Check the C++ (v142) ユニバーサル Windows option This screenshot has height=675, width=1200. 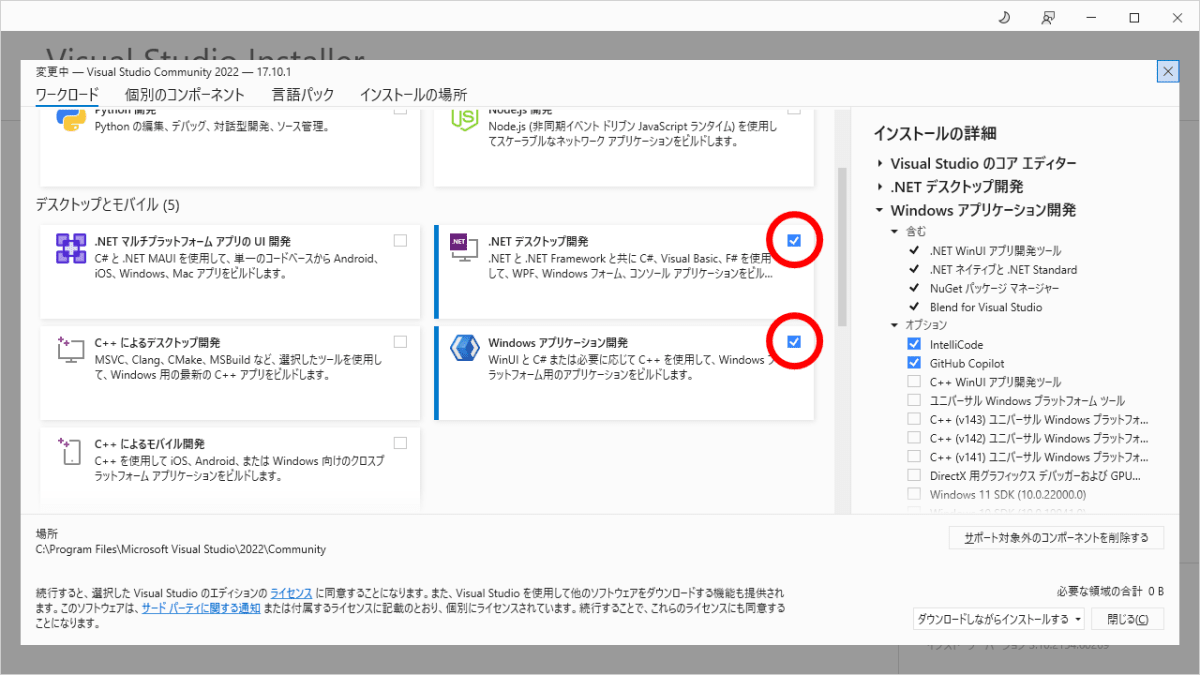(914, 438)
